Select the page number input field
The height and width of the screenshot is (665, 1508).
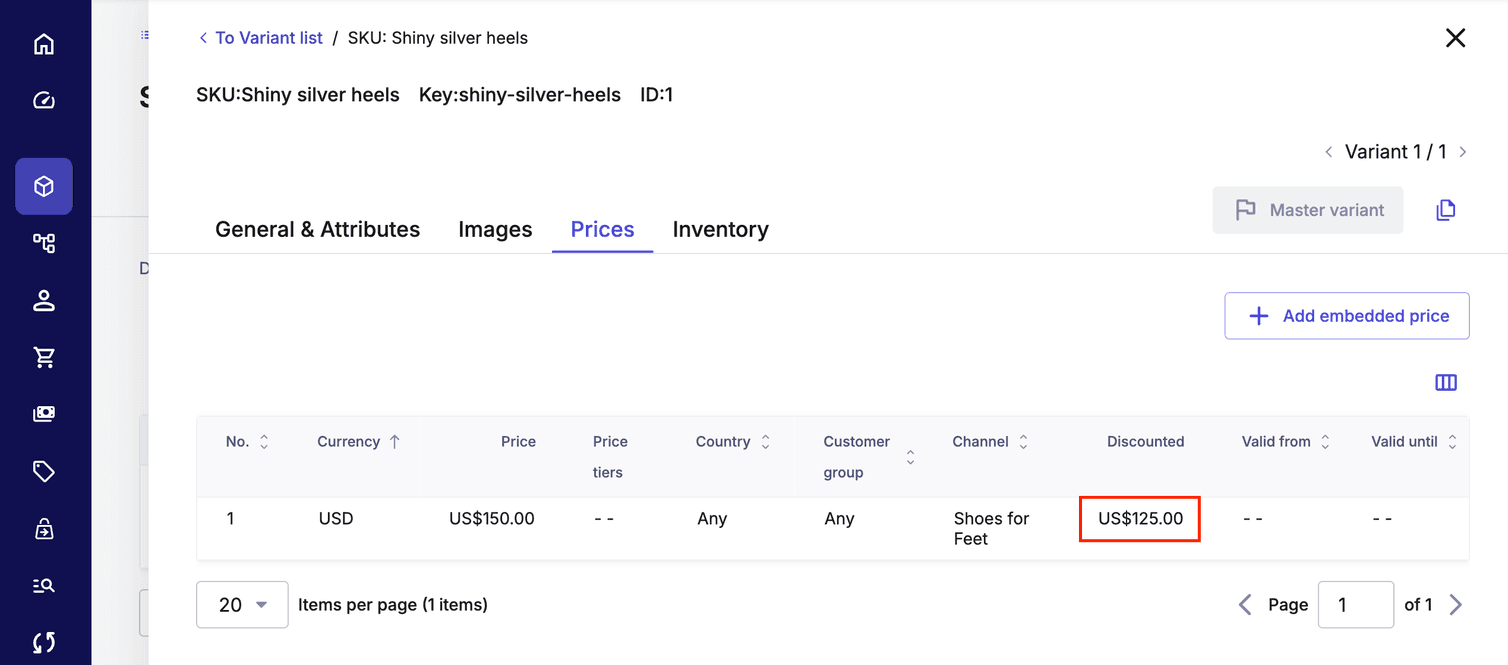click(x=1356, y=604)
